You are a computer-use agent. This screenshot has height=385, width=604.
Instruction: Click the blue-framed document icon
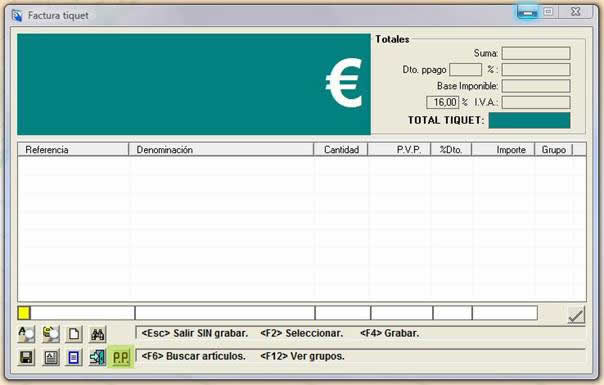click(x=74, y=357)
